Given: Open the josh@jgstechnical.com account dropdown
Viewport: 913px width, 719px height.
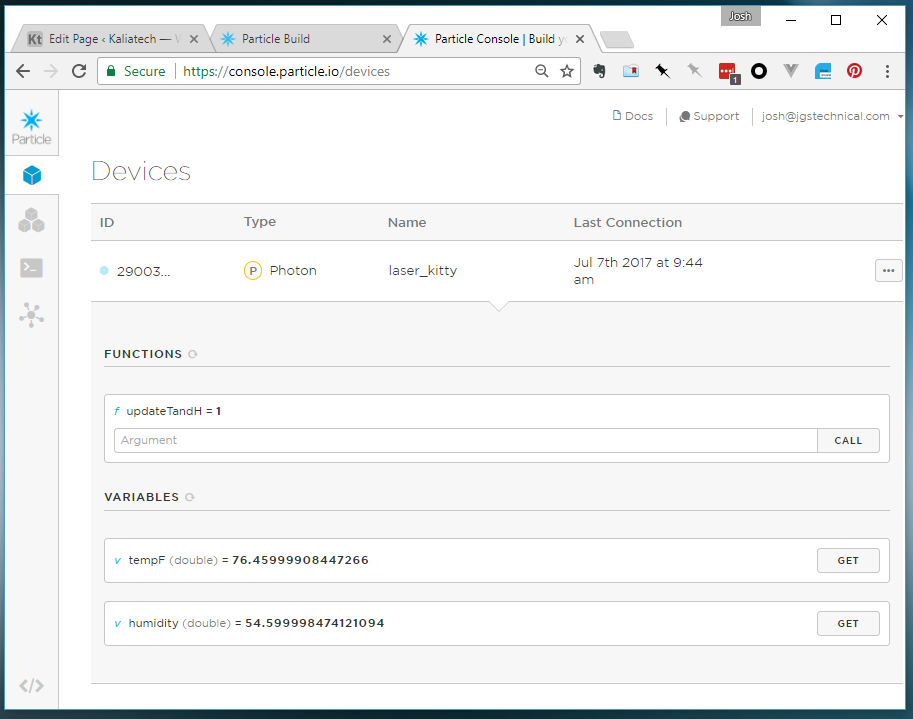Looking at the screenshot, I should [x=832, y=116].
